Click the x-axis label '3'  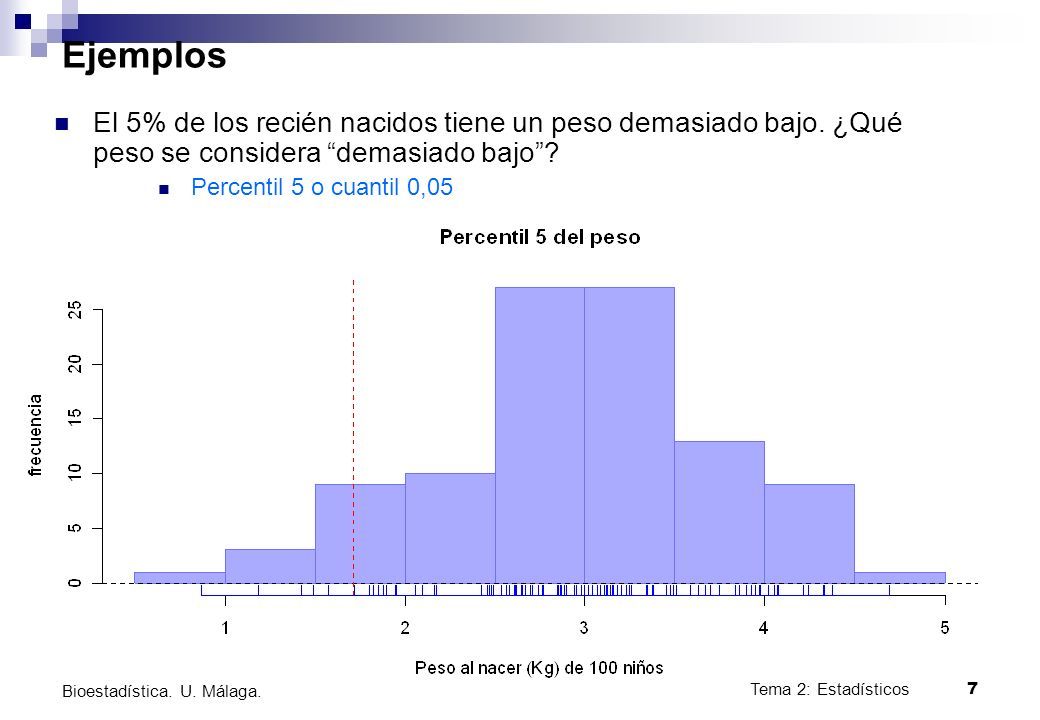584,627
